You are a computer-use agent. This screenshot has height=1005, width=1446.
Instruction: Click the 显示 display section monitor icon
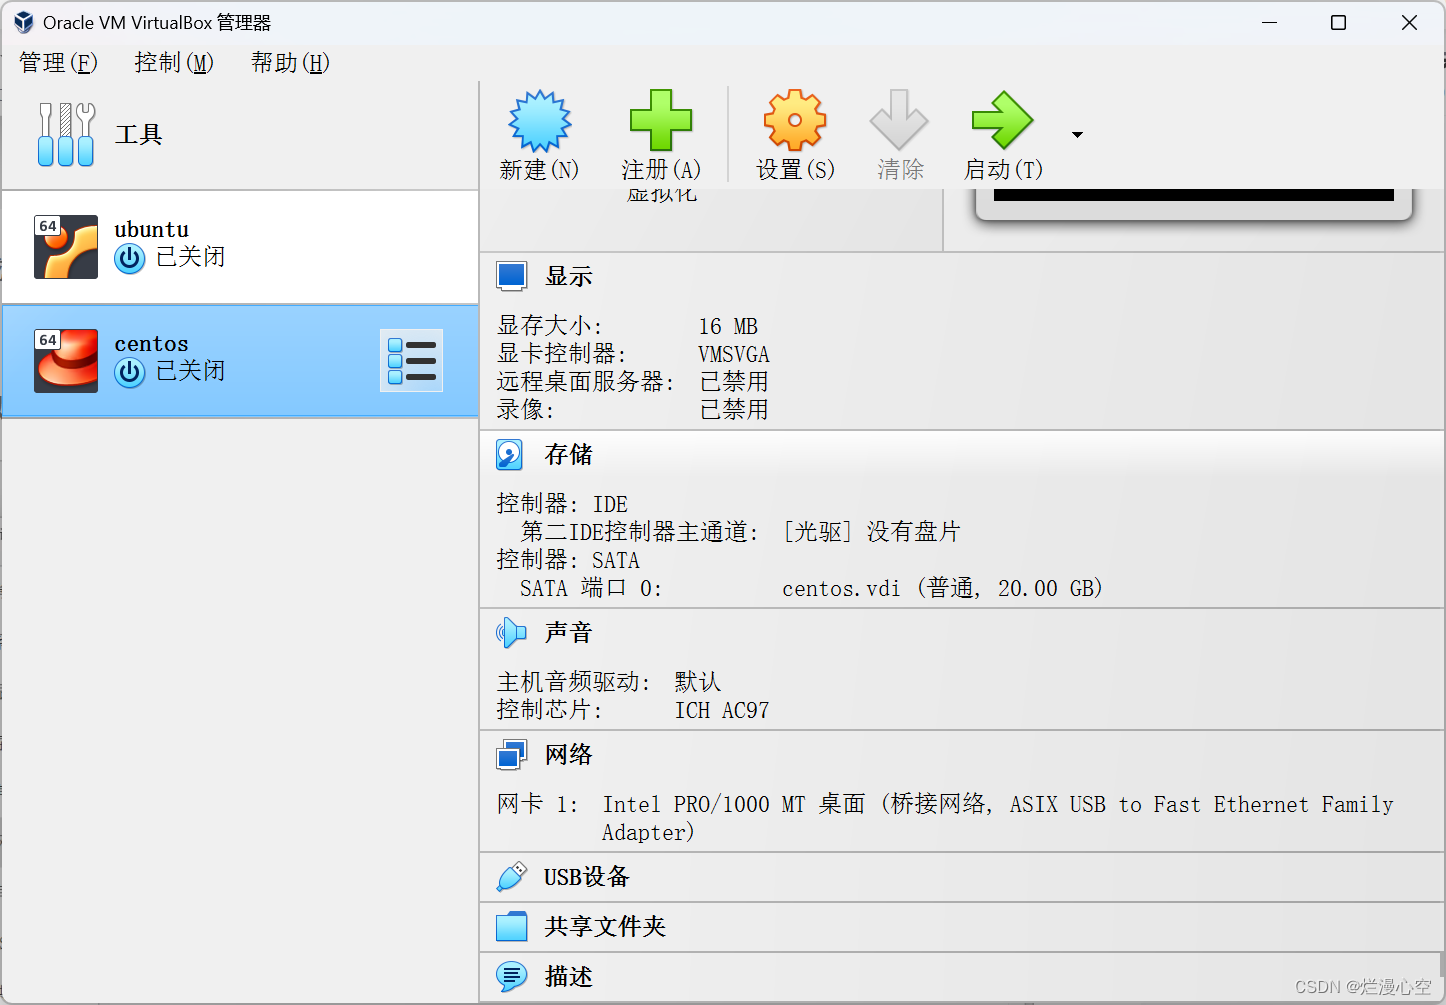(512, 276)
